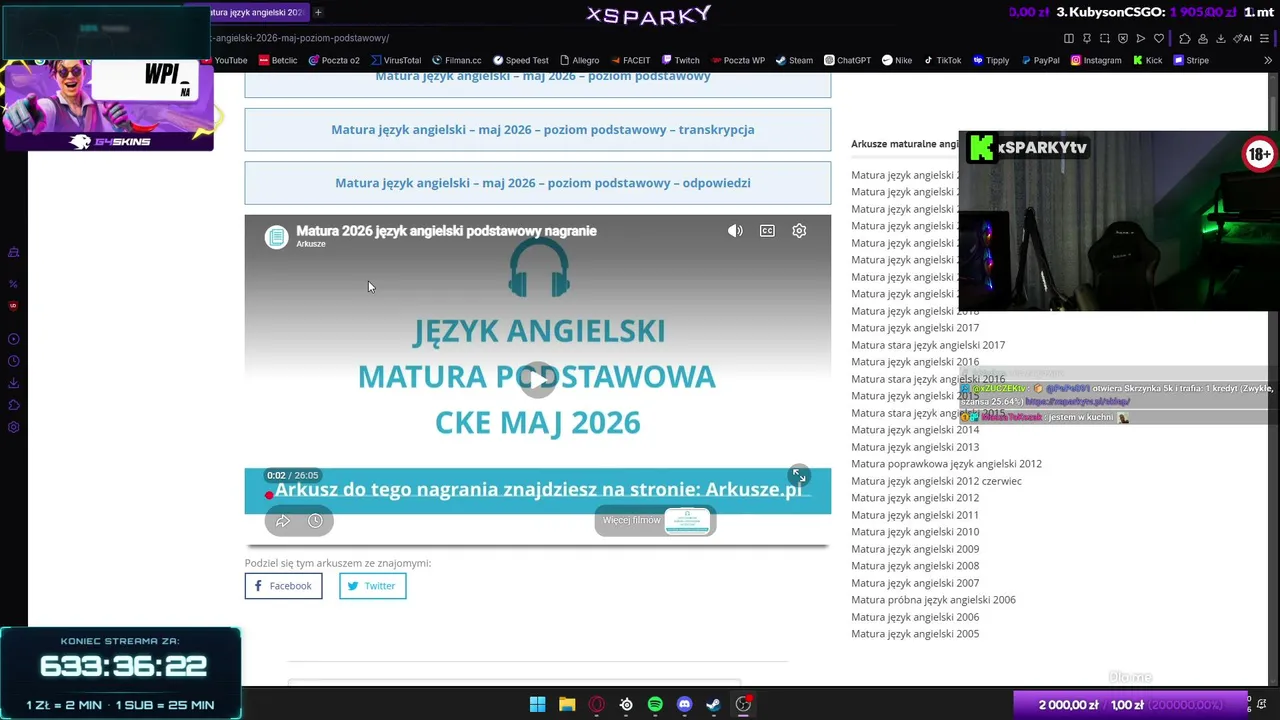Open Matura język angielski 2012 czerwiec link
The width and height of the screenshot is (1280, 720).
pyautogui.click(x=936, y=481)
